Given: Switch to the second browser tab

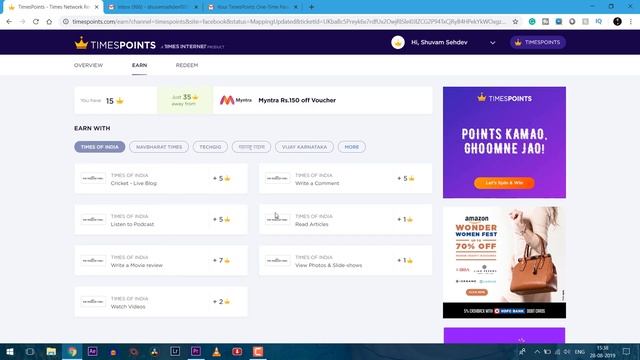Looking at the screenshot, I should (153, 7).
